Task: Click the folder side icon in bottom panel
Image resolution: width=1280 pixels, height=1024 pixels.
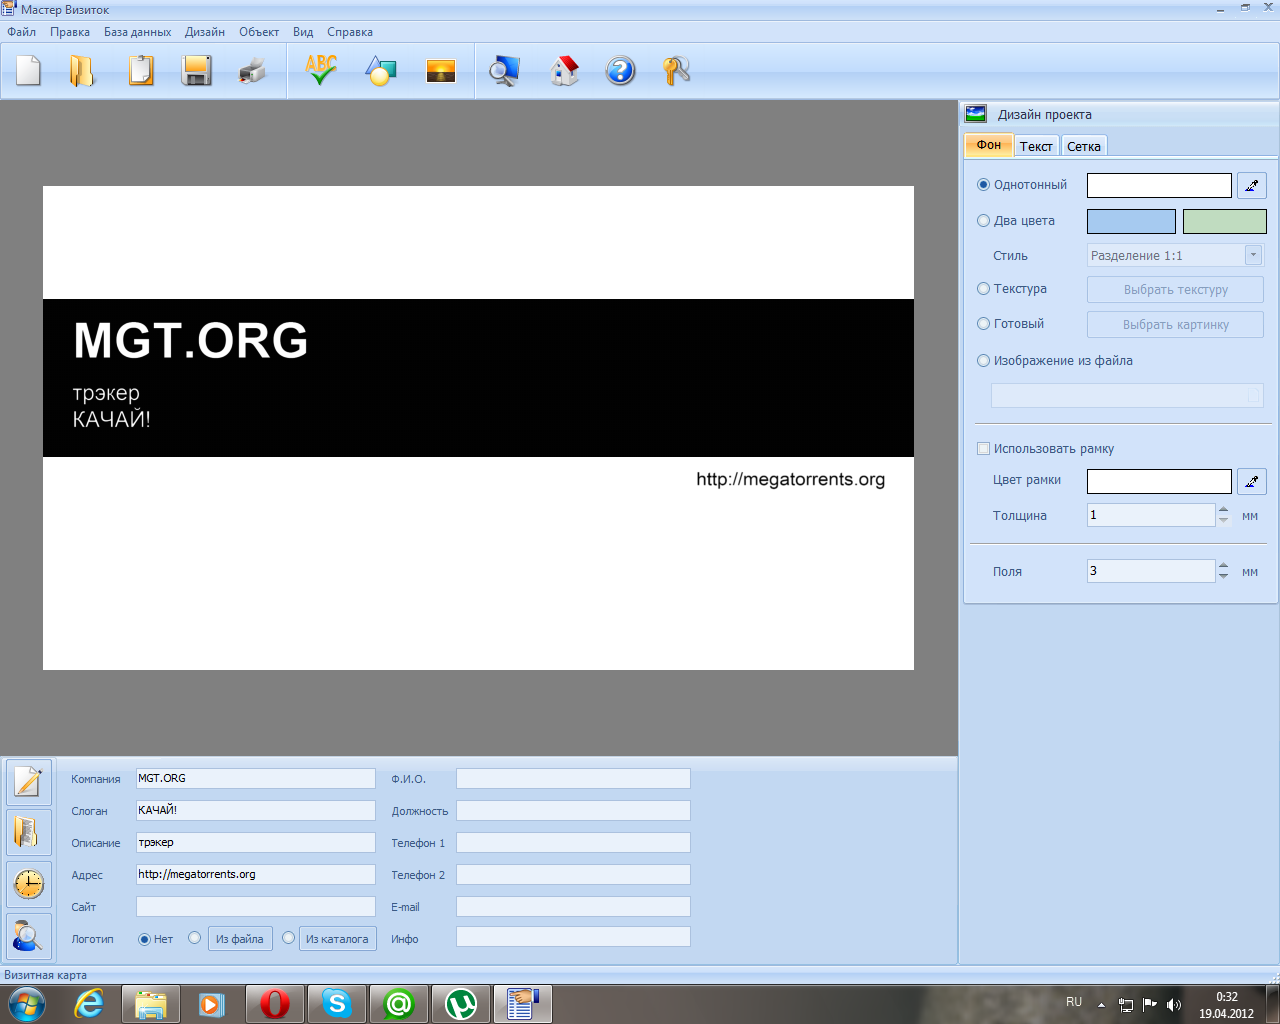Action: pyautogui.click(x=29, y=833)
